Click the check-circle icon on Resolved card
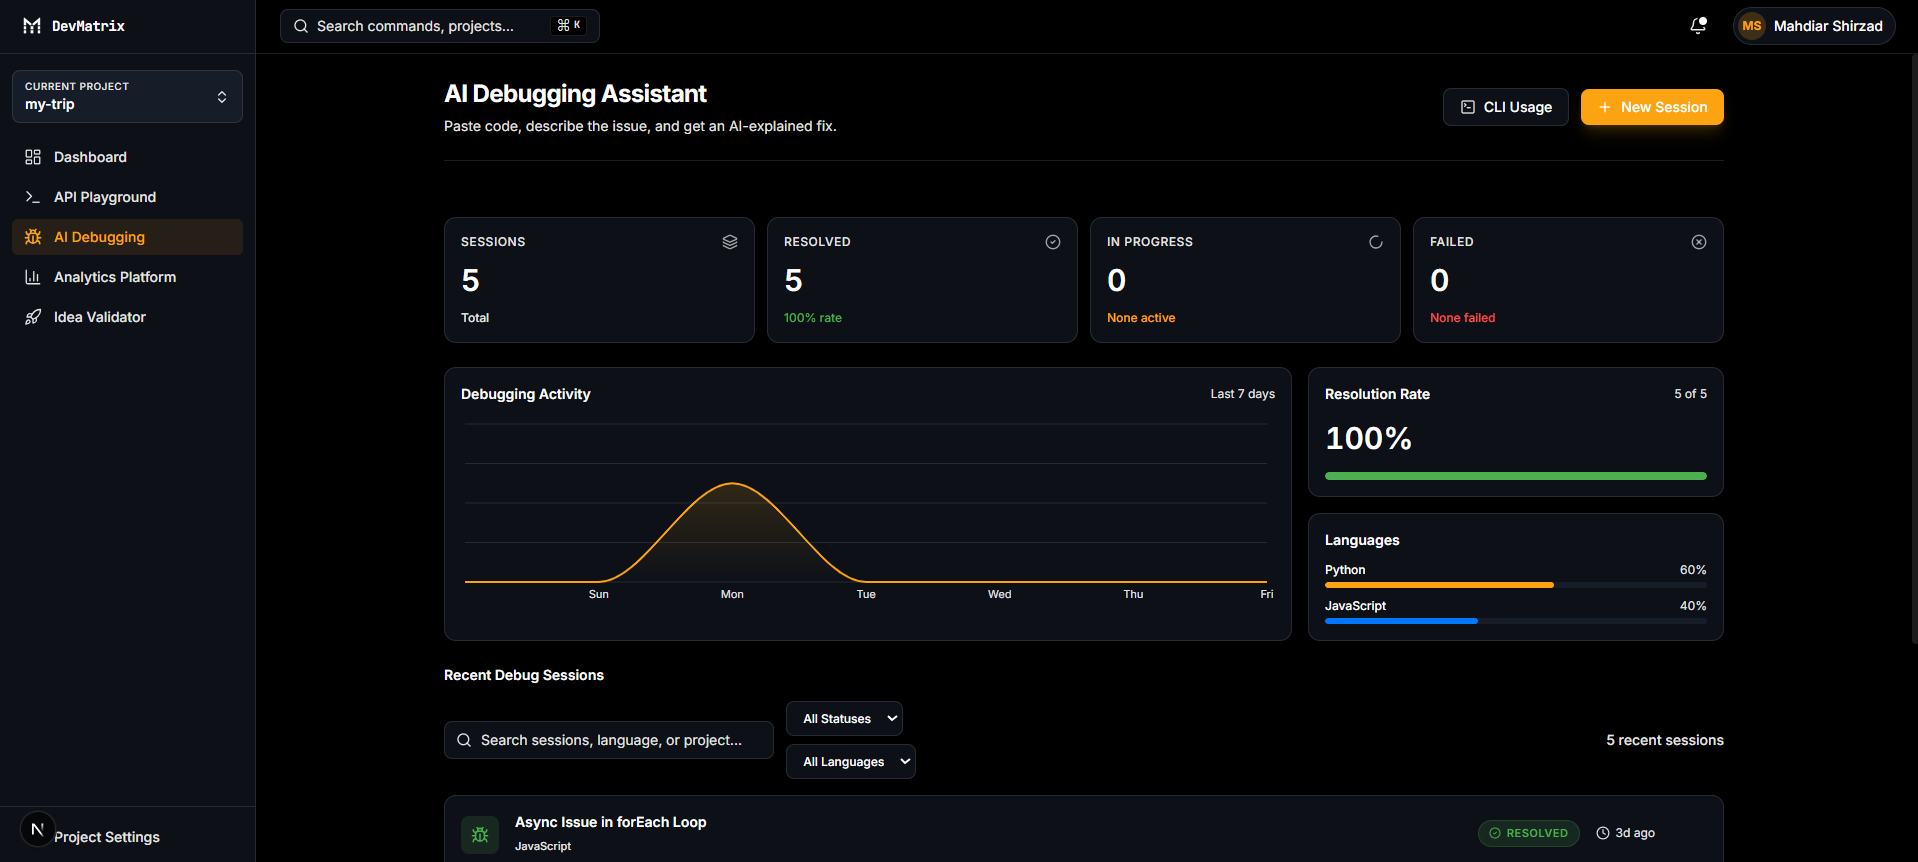The height and width of the screenshot is (862, 1918). (1053, 242)
